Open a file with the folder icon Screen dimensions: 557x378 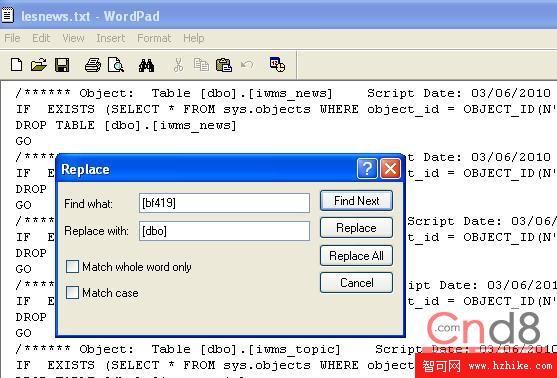coord(39,65)
